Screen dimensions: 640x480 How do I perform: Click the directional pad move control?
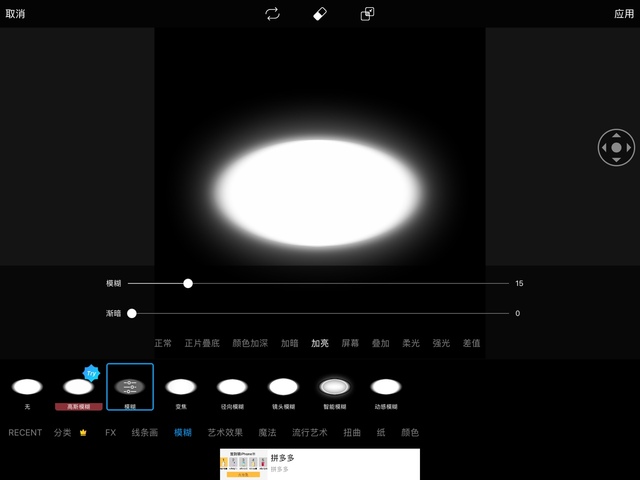tap(616, 147)
